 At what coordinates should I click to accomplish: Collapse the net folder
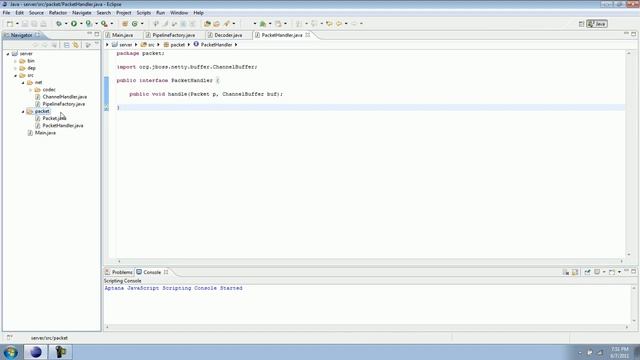pos(23,82)
